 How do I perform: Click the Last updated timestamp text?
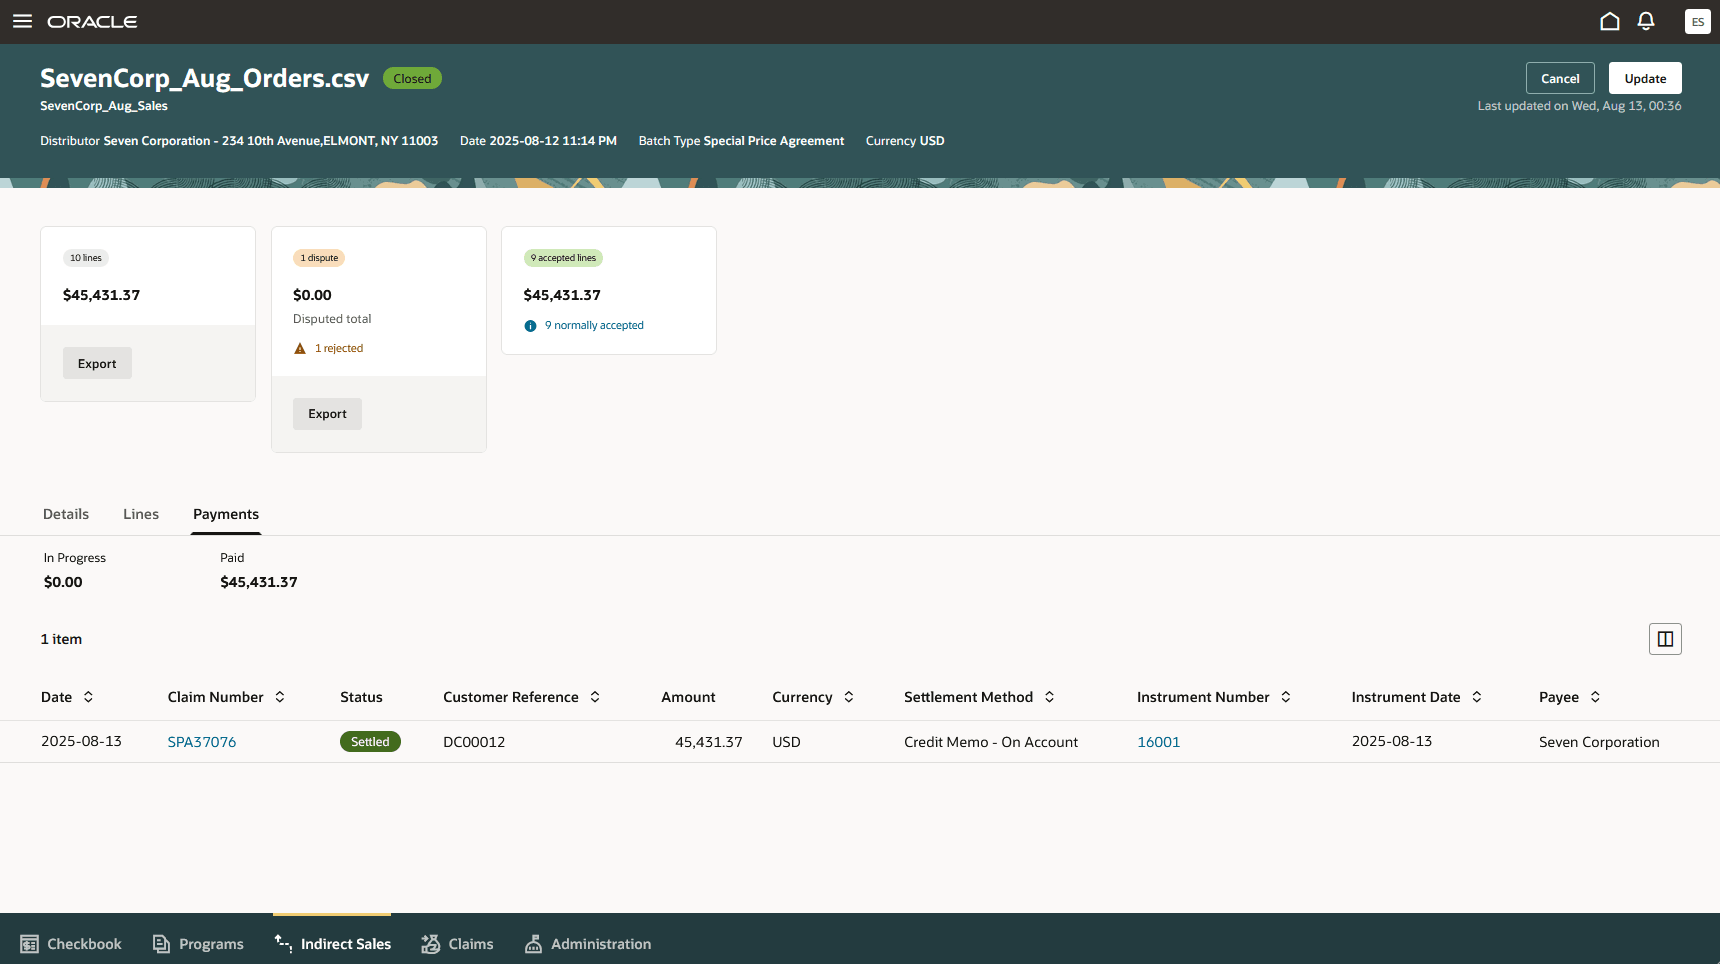click(1579, 106)
